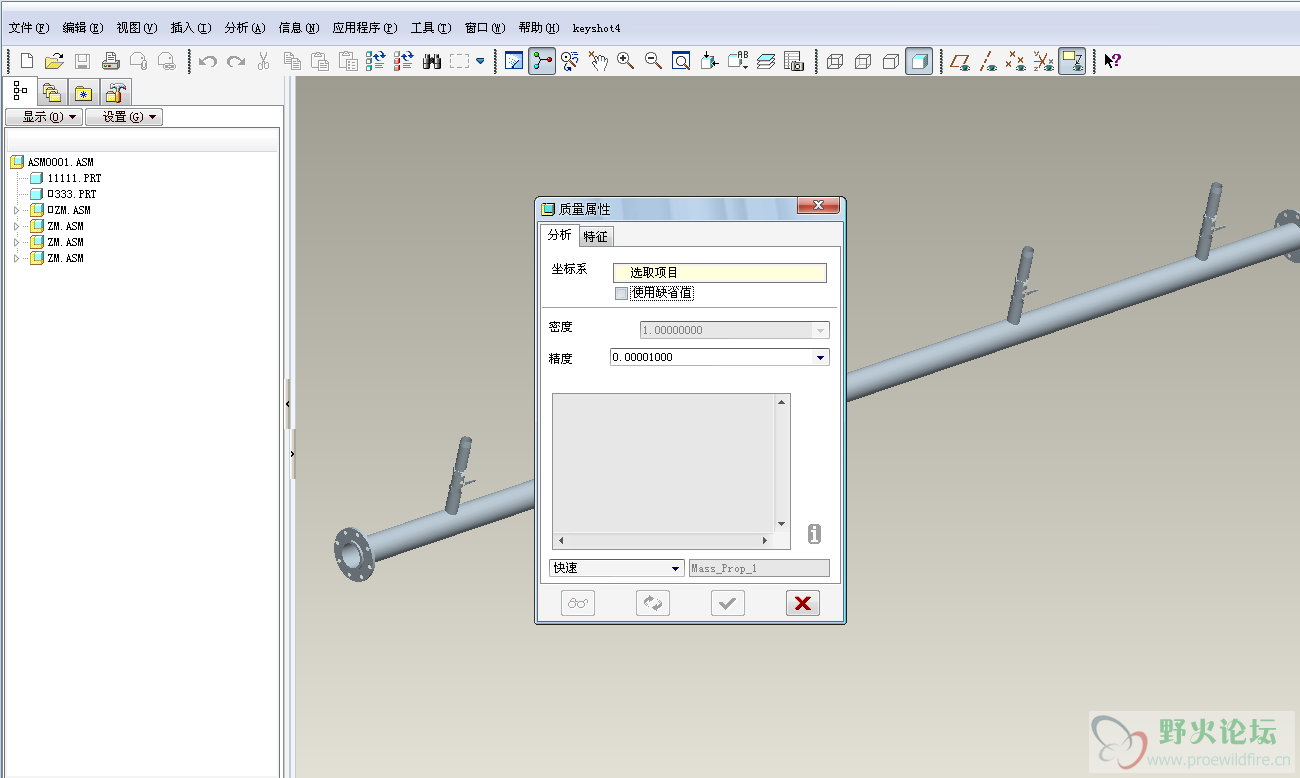
Task: Switch to Model Tree navigator tab
Action: [20, 91]
